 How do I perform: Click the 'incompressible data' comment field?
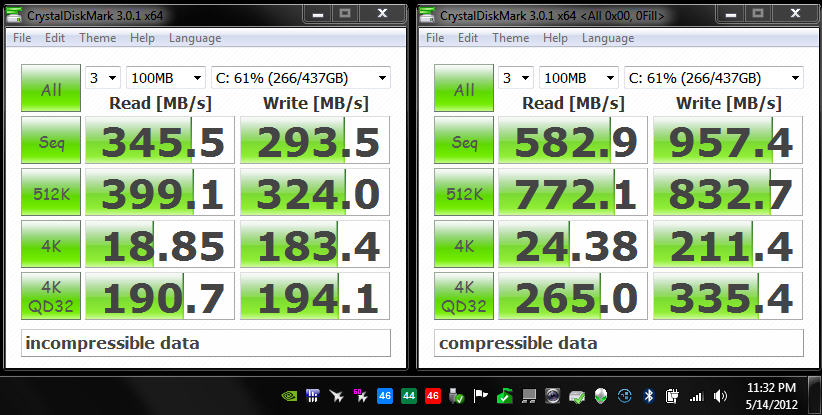(206, 343)
